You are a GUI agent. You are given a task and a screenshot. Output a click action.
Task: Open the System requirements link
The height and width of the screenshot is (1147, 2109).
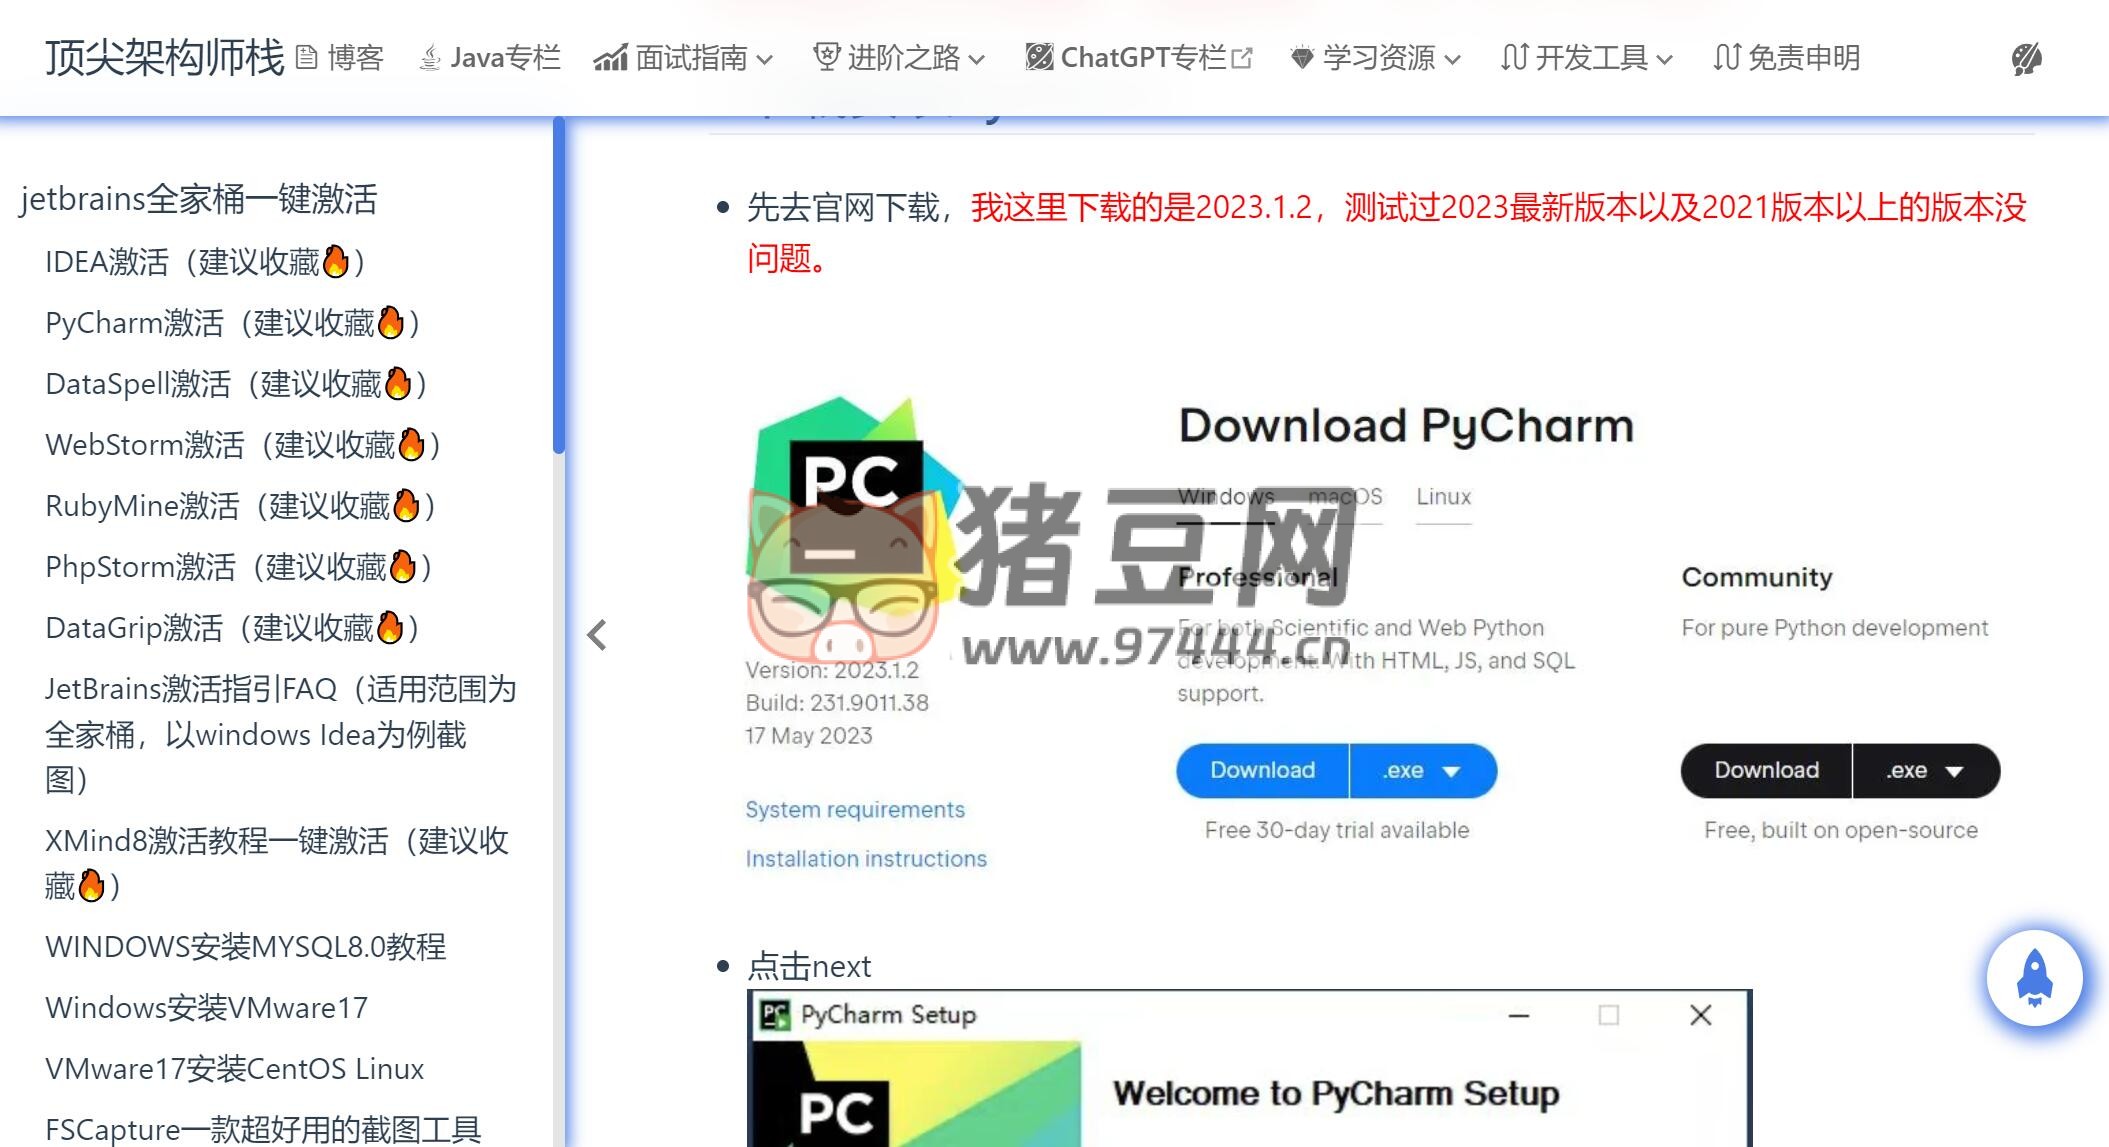pos(855,809)
